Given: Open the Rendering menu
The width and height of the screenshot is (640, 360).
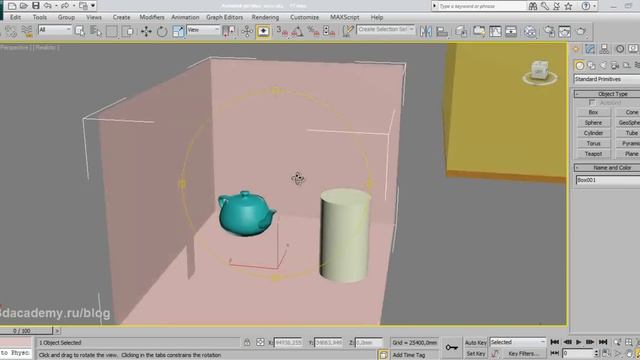Looking at the screenshot, I should pos(265,17).
